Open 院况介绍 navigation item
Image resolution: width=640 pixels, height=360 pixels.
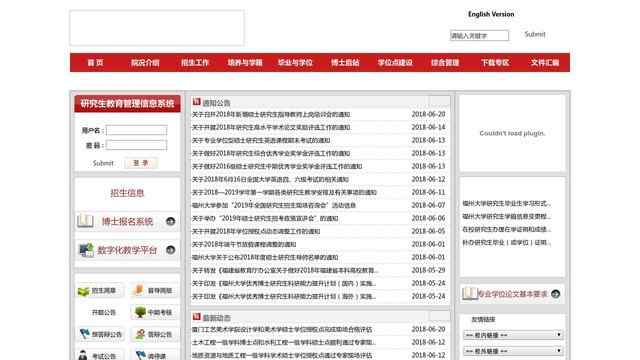pyautogui.click(x=145, y=62)
